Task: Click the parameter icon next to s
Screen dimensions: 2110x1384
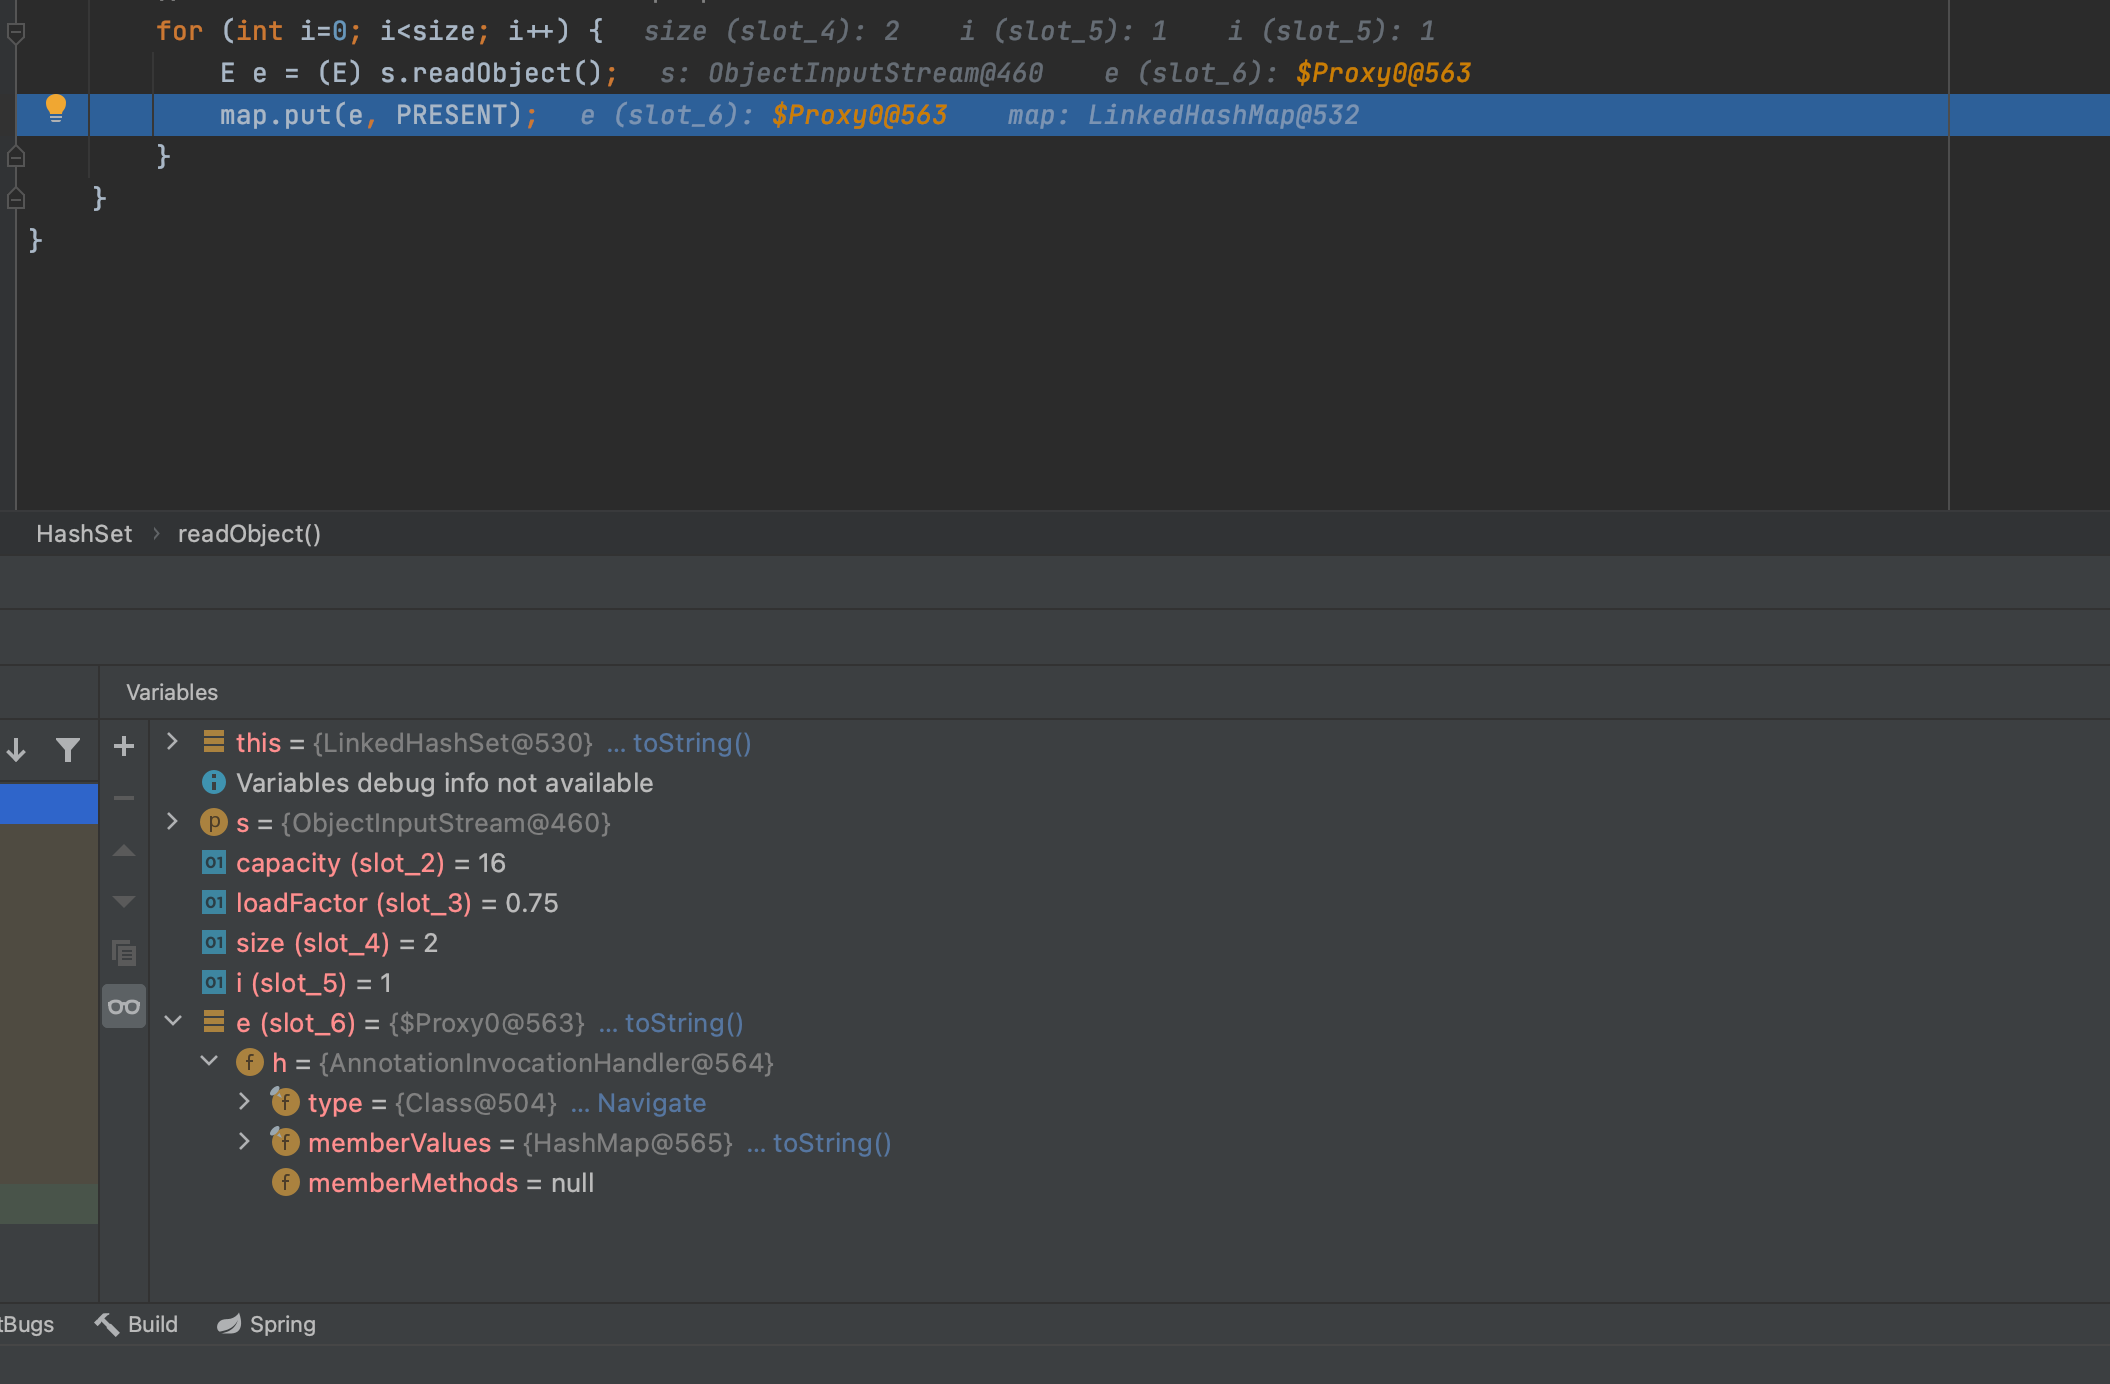Action: [213, 822]
